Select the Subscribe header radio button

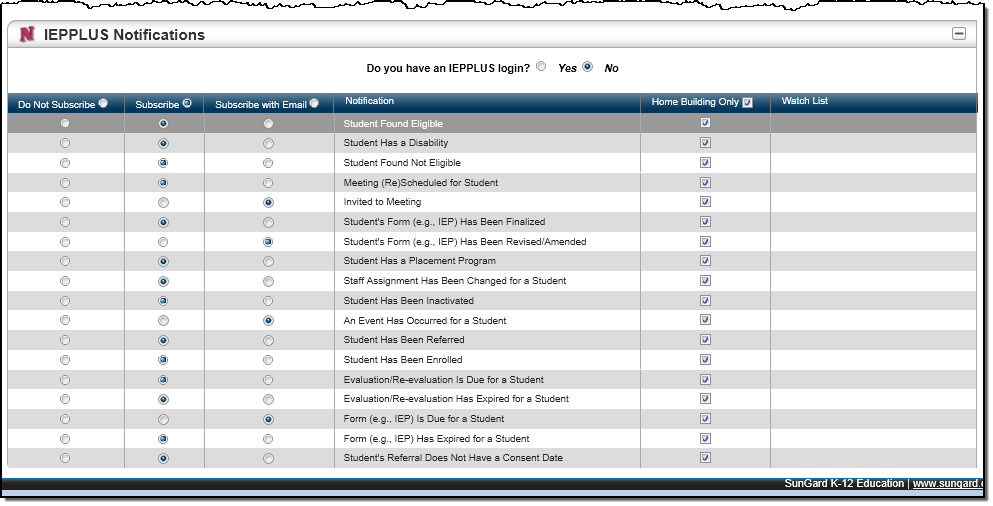click(187, 103)
